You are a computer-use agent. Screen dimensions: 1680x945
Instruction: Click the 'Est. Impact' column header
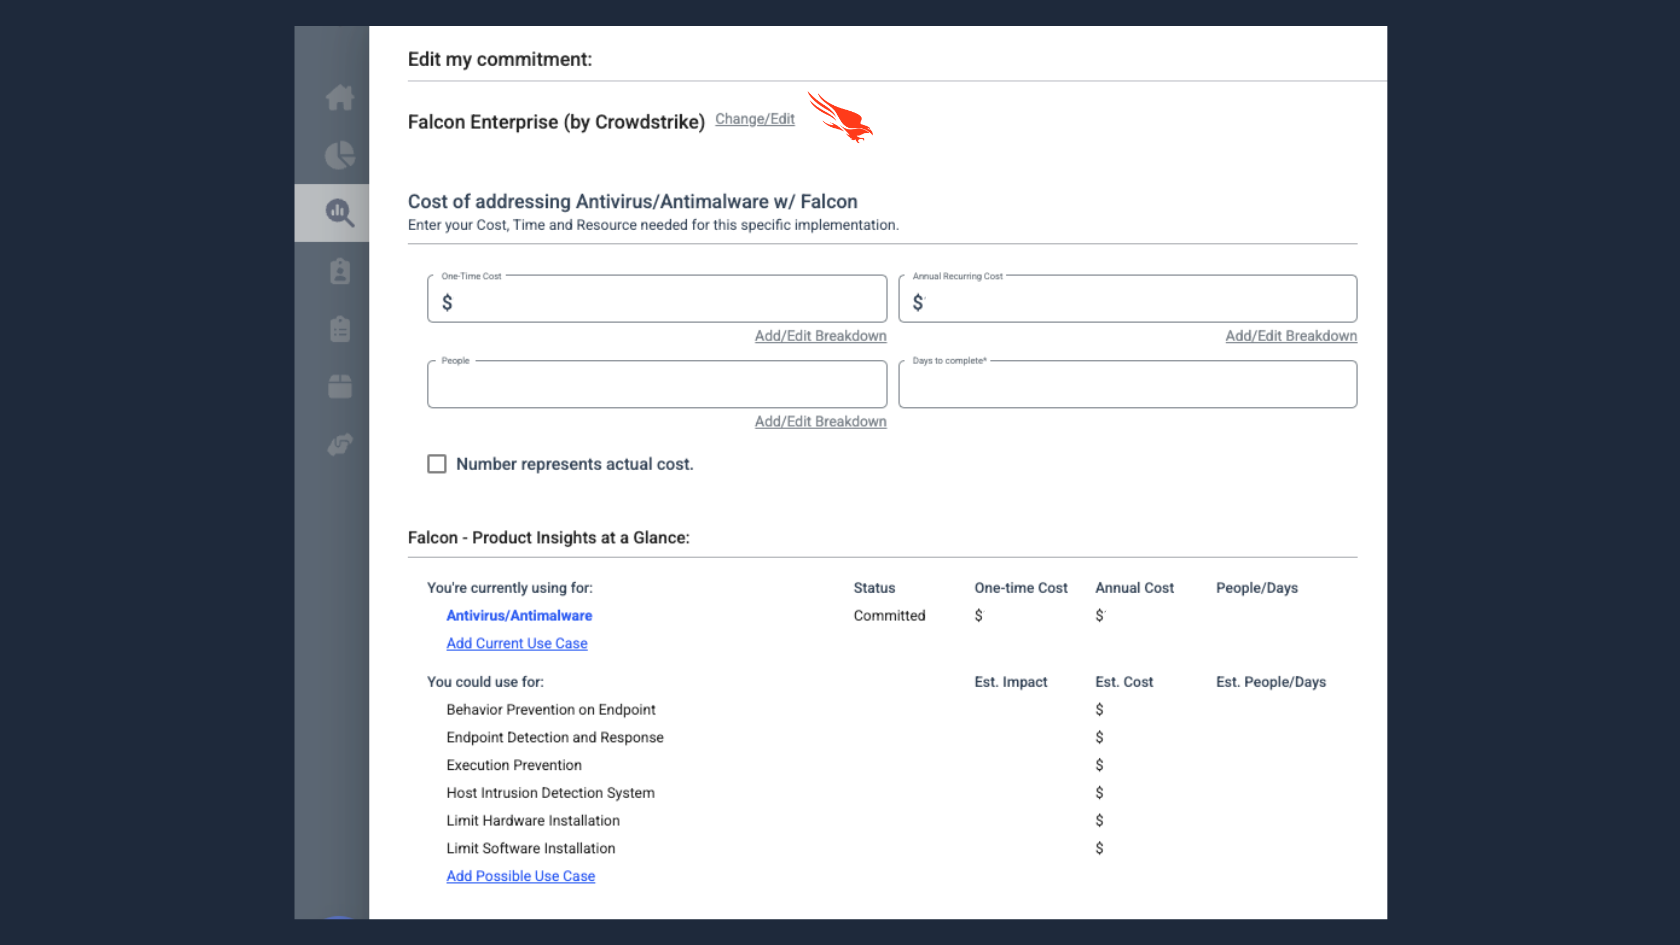pos(1011,682)
